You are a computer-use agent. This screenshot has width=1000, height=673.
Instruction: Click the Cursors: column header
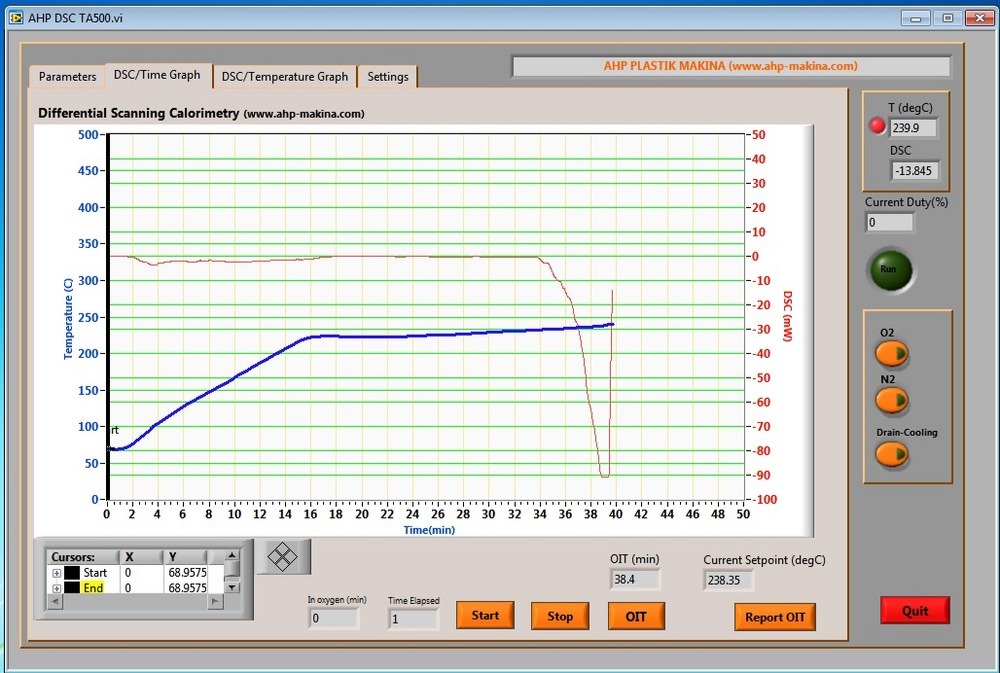83,557
